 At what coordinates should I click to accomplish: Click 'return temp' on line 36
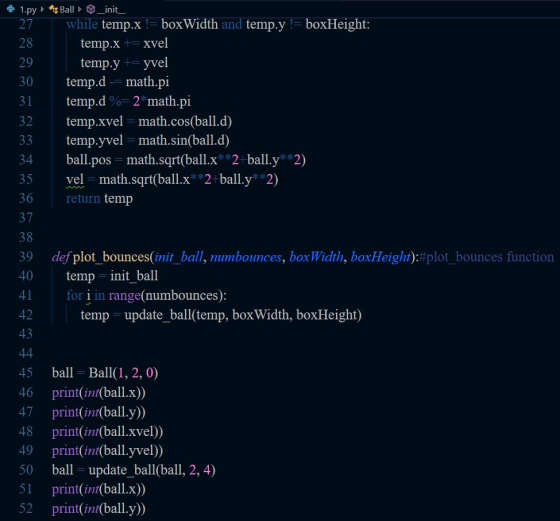tap(99, 199)
